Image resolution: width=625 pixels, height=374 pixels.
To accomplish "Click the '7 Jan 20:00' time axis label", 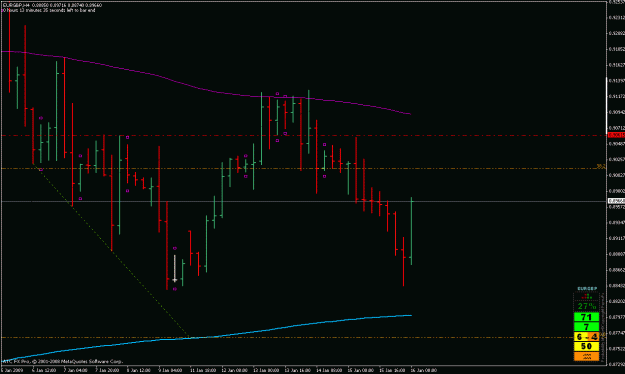I will coord(107,370).
